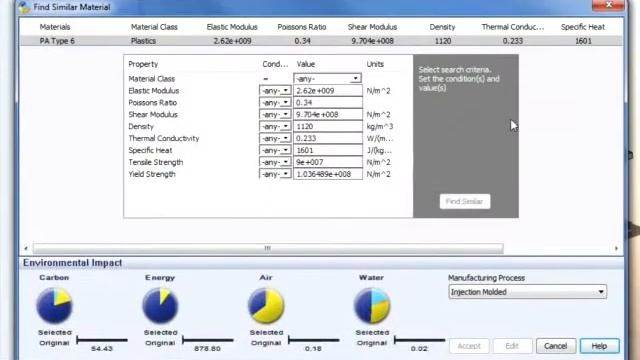The image size is (640, 360).
Task: Open the Shear Modulus condition dropdown
Action: click(286, 114)
